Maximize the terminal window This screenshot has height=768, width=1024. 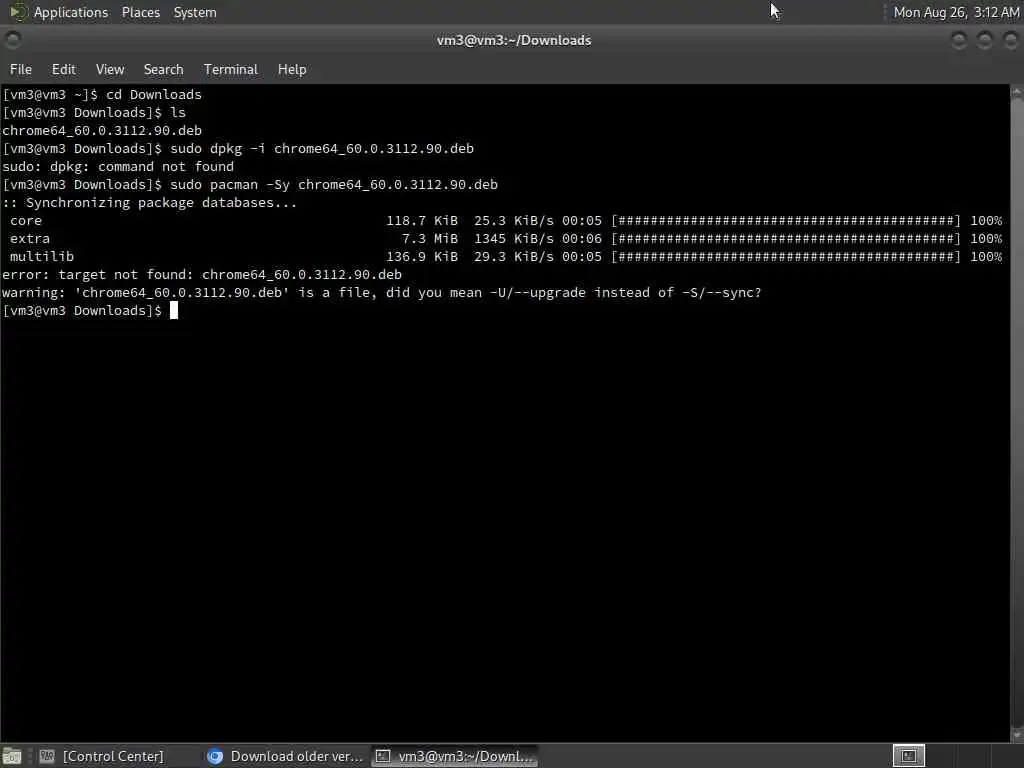click(984, 40)
